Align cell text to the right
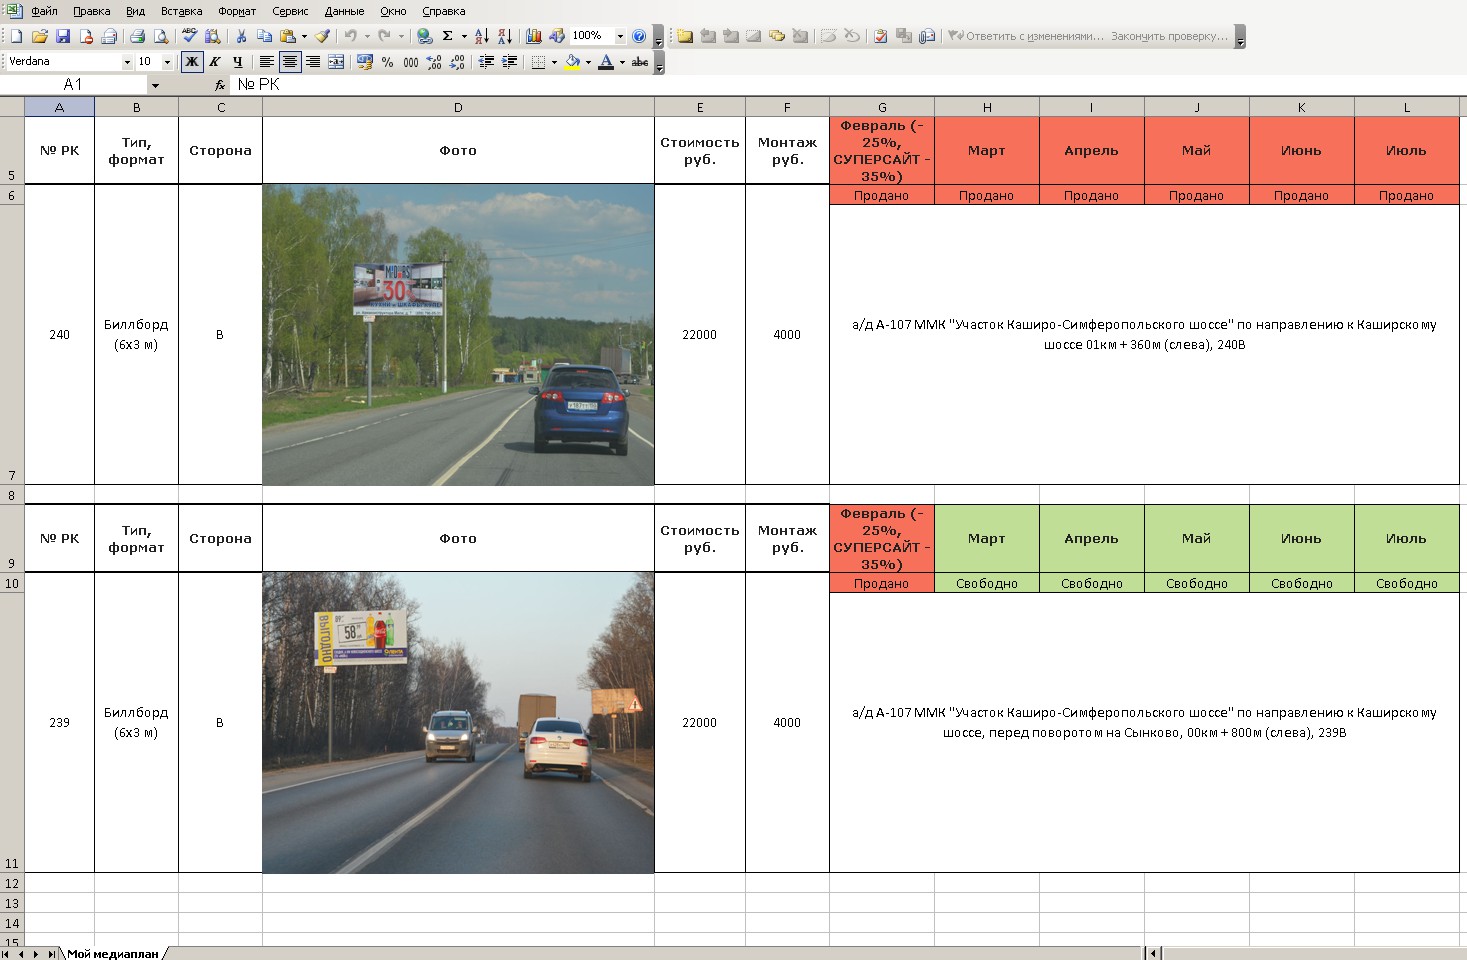Viewport: 1467px width, 960px height. pyautogui.click(x=313, y=62)
